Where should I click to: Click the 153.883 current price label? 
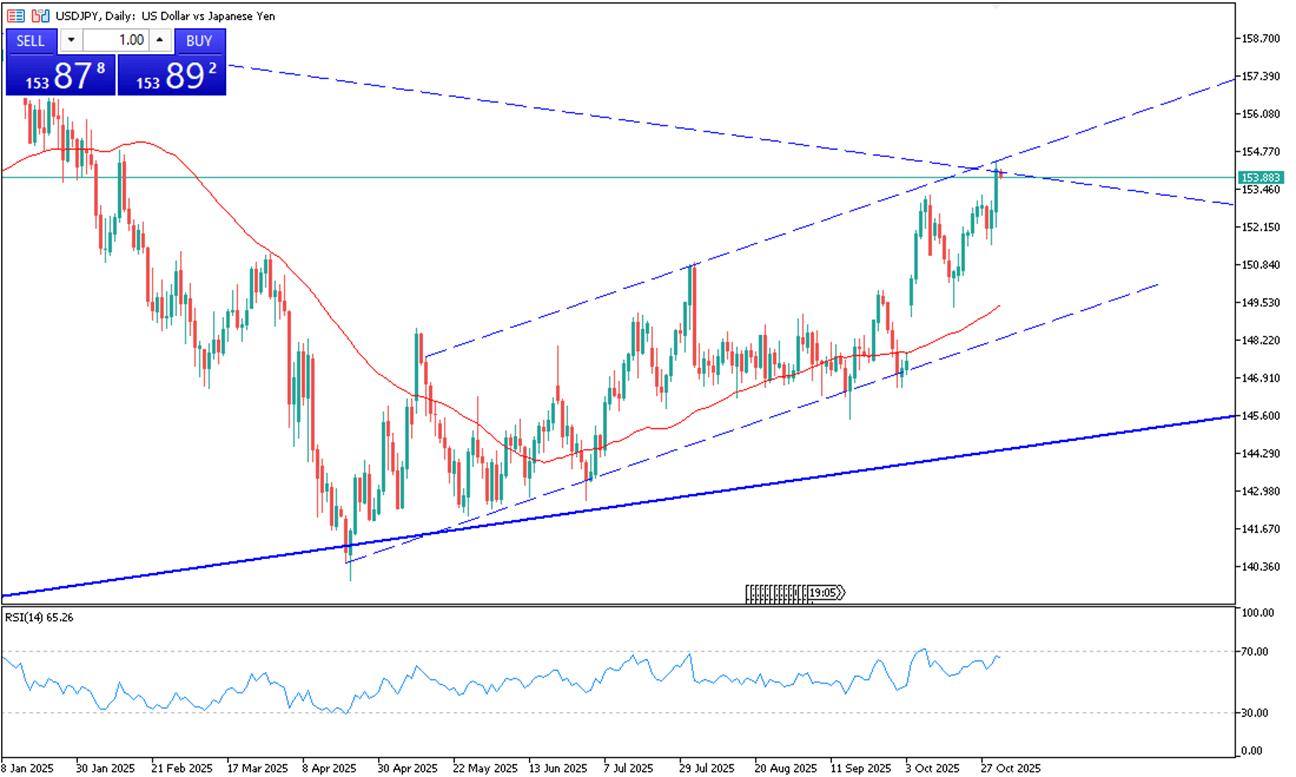tap(1259, 177)
